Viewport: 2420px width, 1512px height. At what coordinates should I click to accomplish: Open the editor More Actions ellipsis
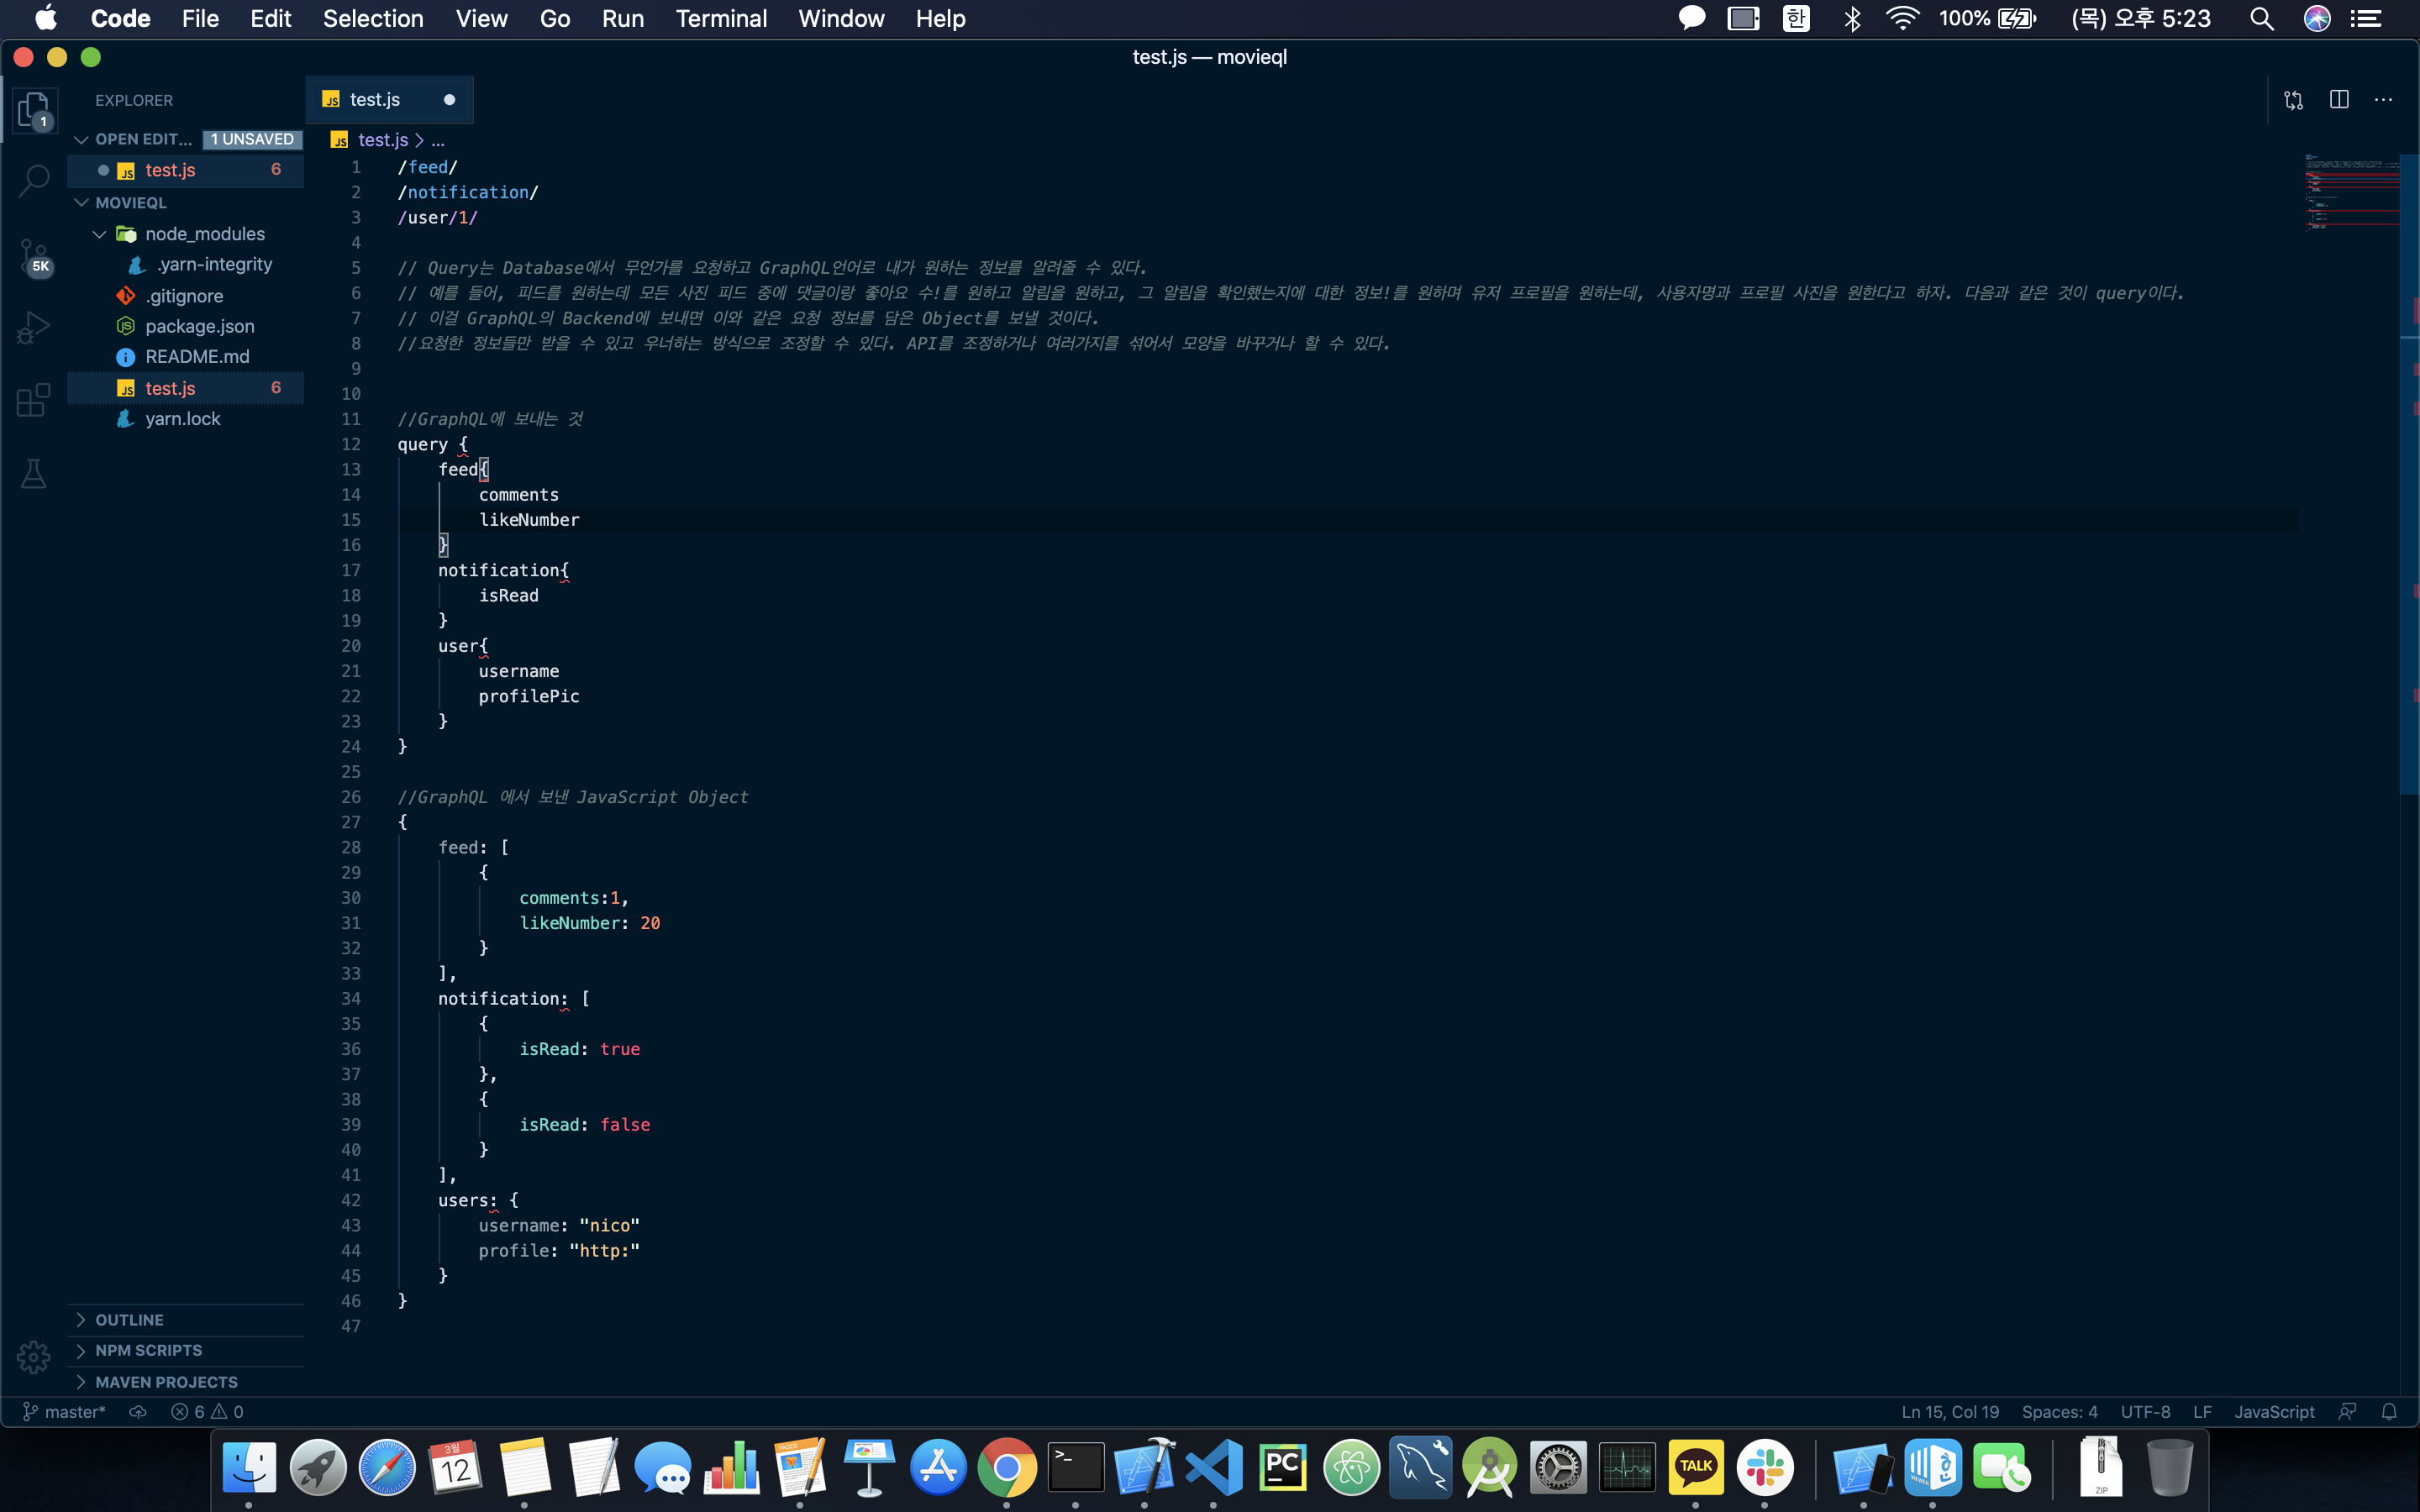[2384, 99]
